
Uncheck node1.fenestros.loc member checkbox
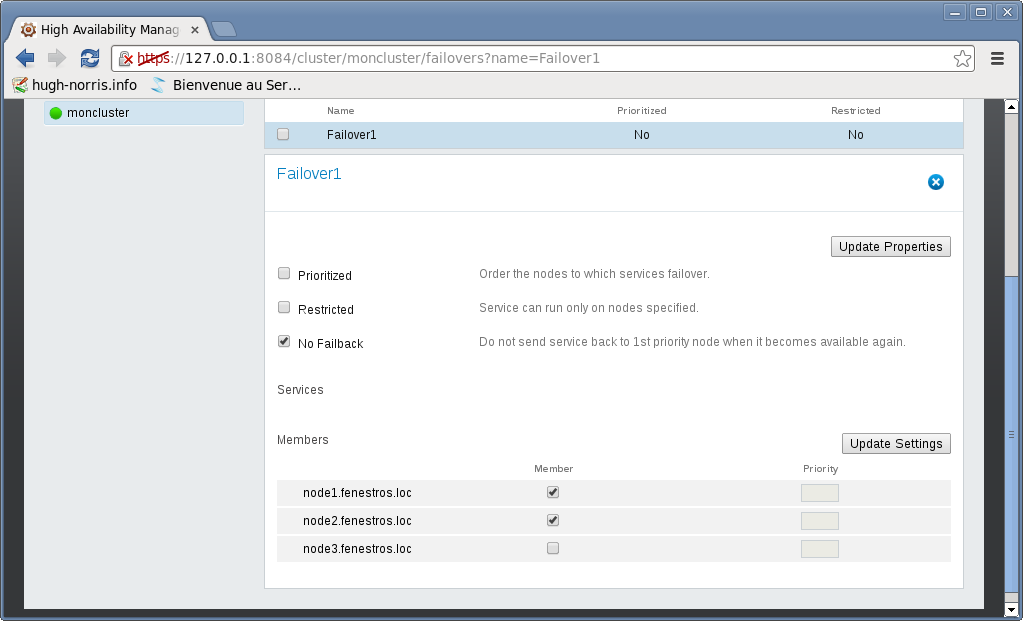(553, 492)
